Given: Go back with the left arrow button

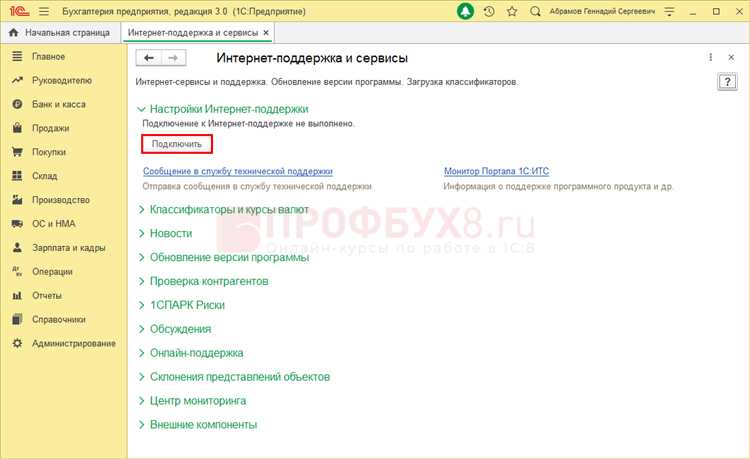Looking at the screenshot, I should (x=149, y=58).
